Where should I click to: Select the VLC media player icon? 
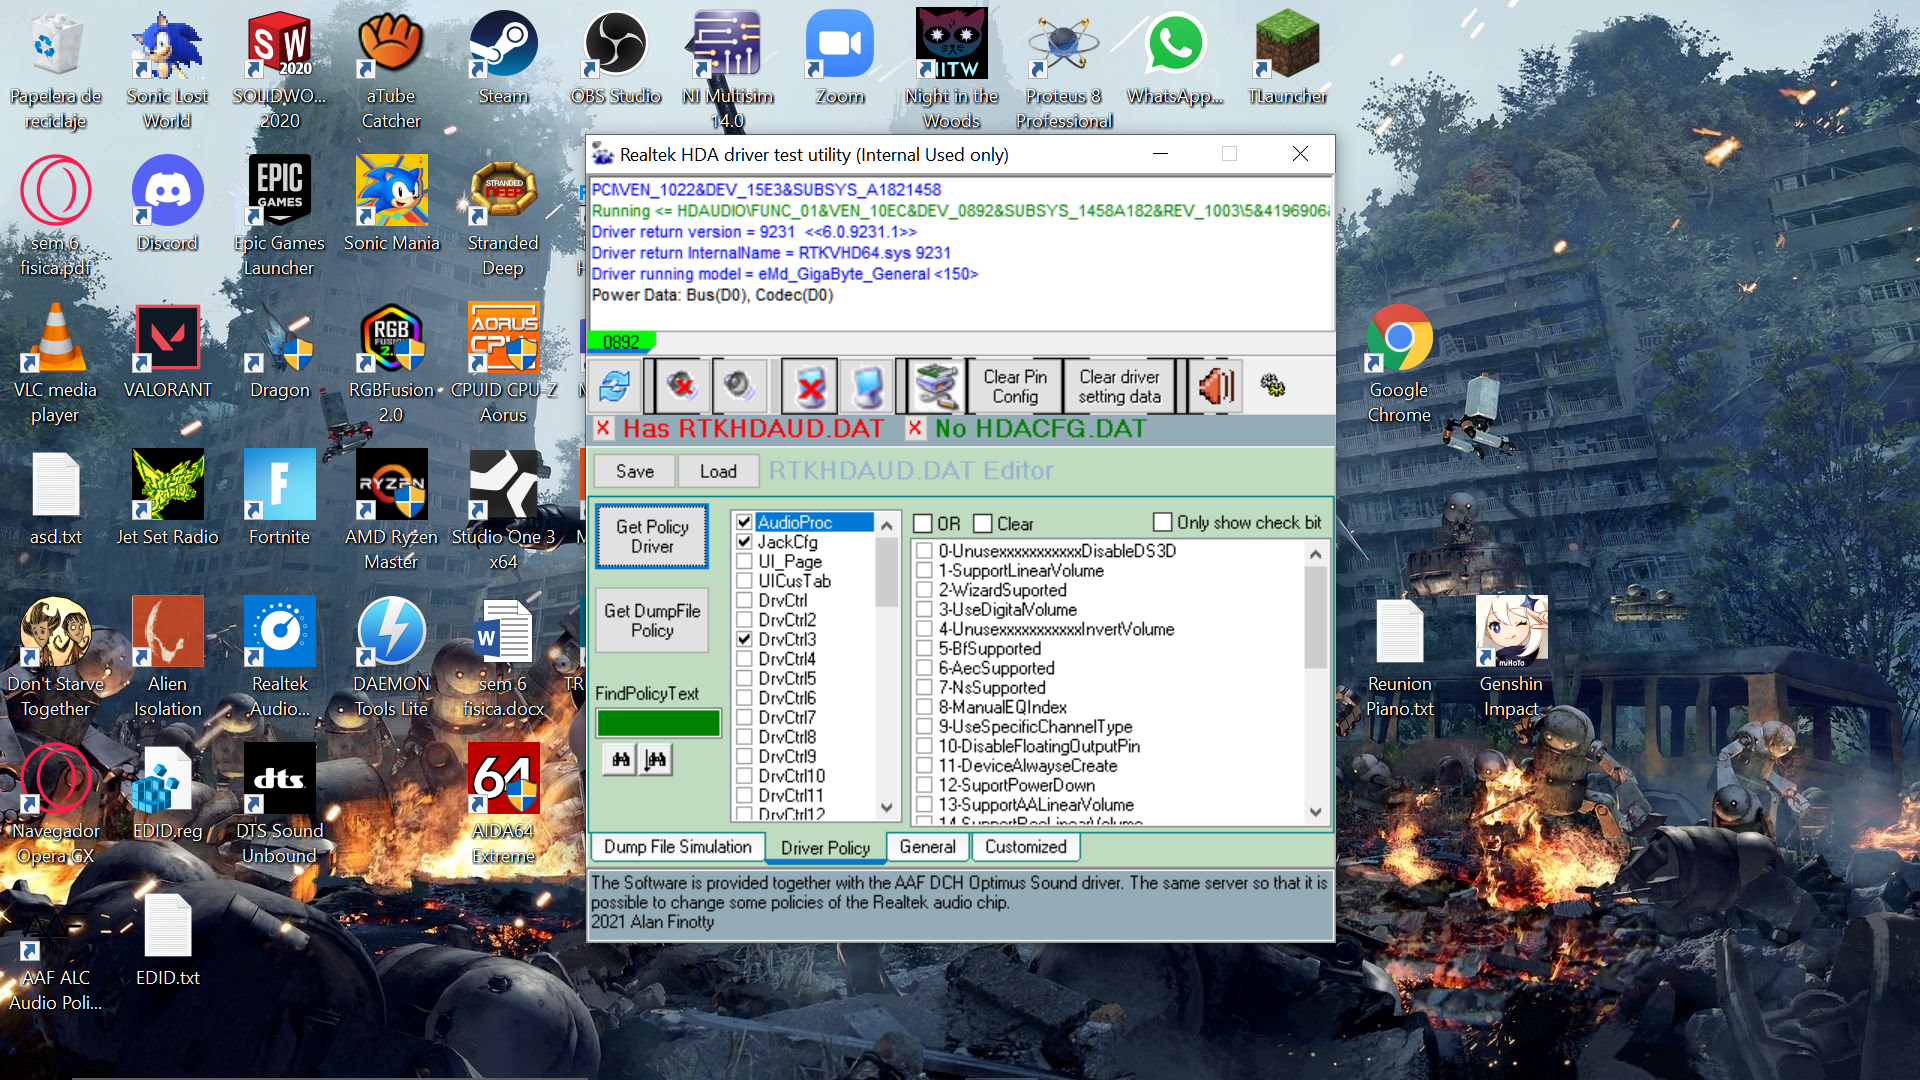pos(55,364)
